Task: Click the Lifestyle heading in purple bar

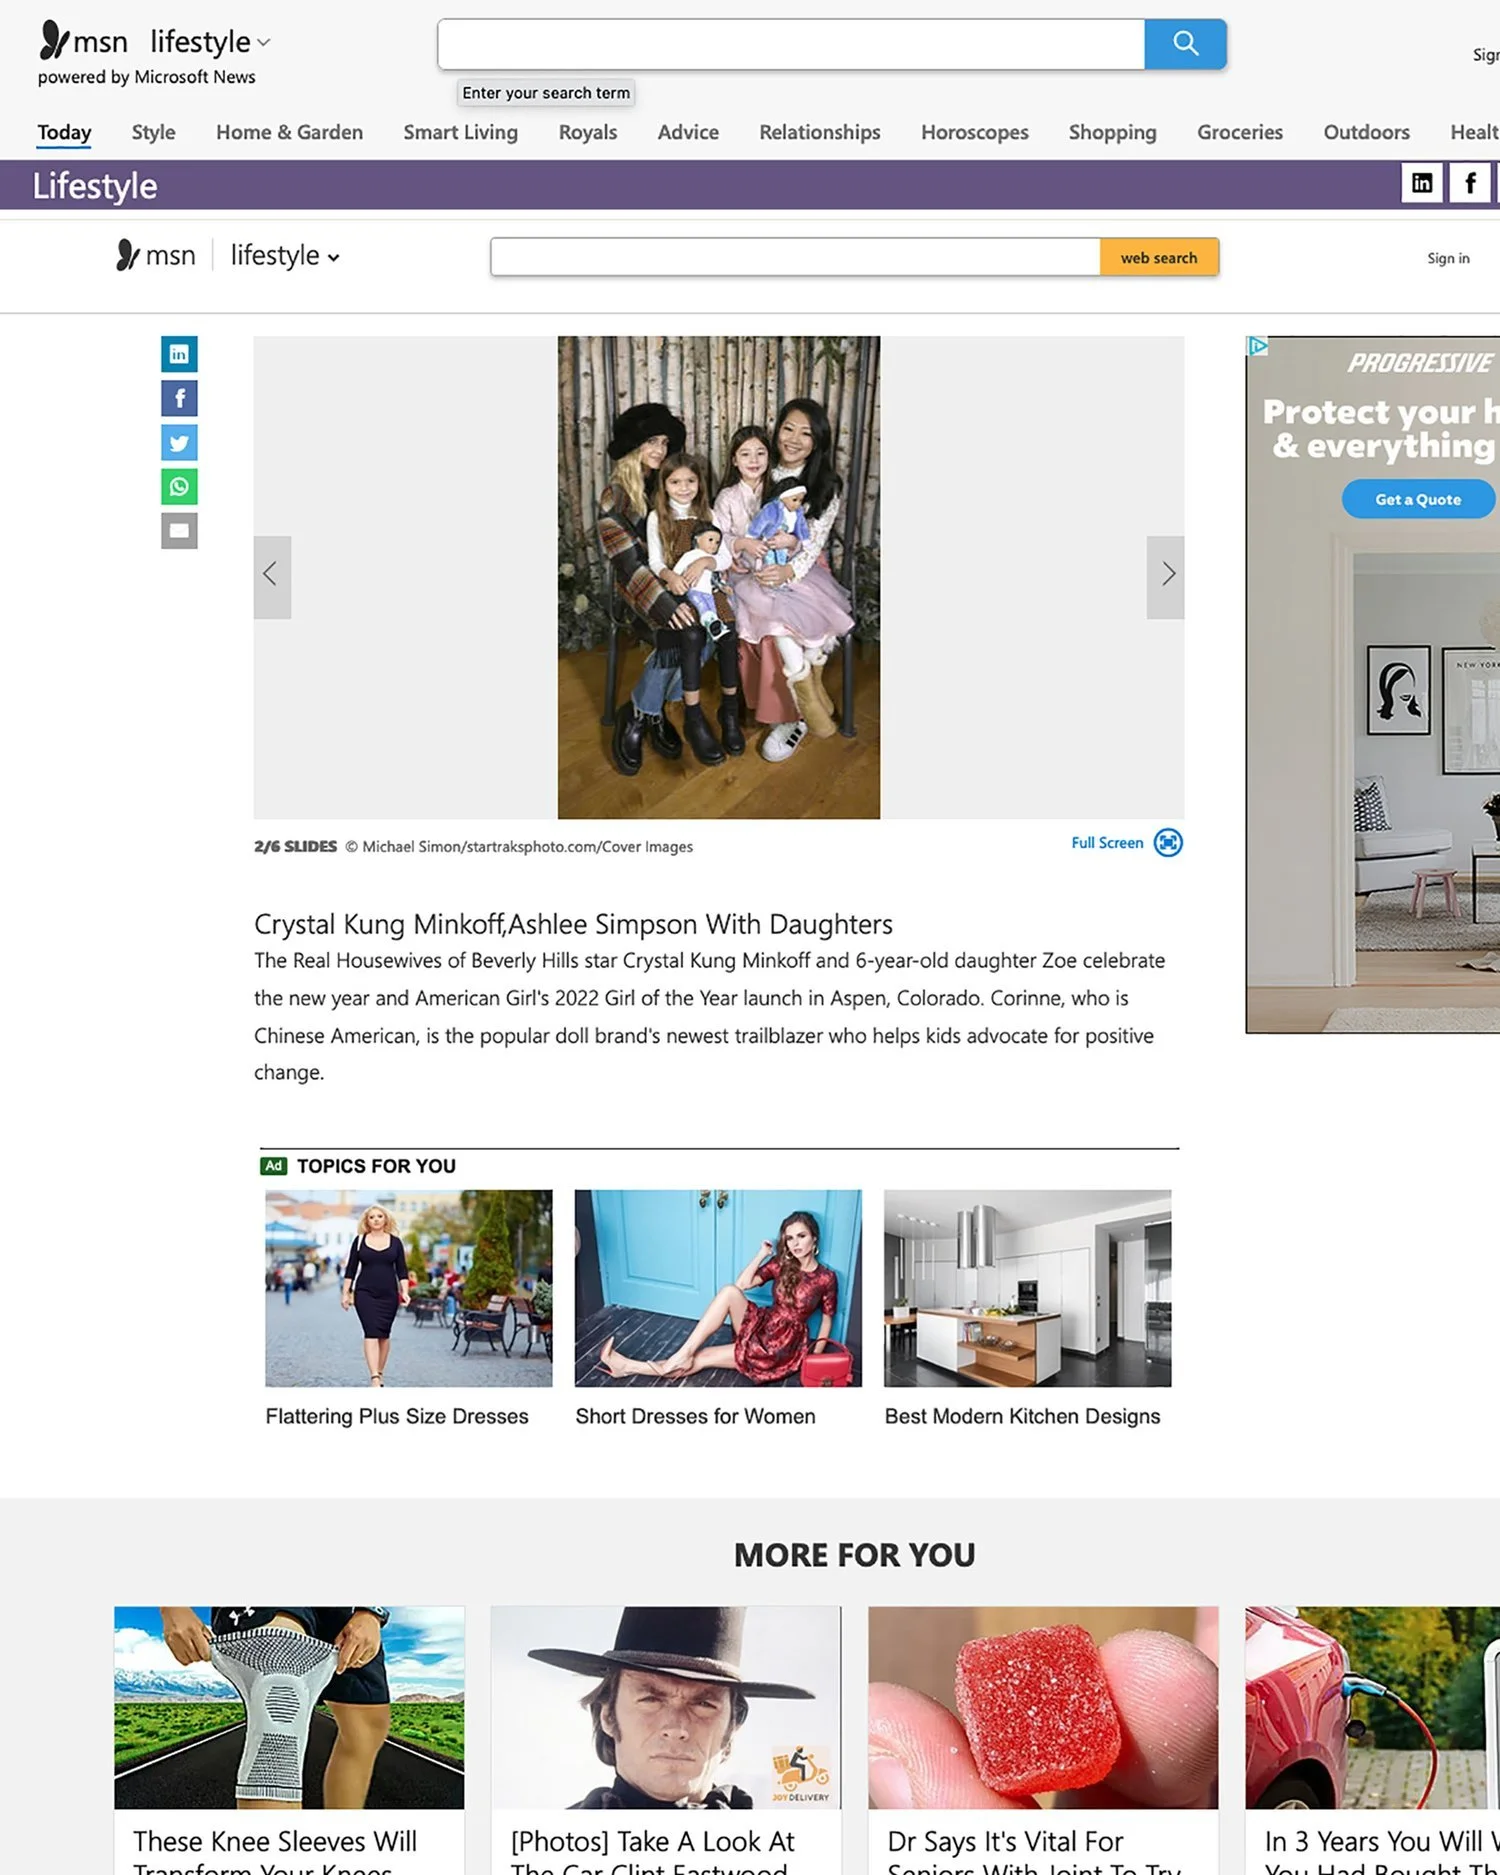Action: click(x=95, y=186)
